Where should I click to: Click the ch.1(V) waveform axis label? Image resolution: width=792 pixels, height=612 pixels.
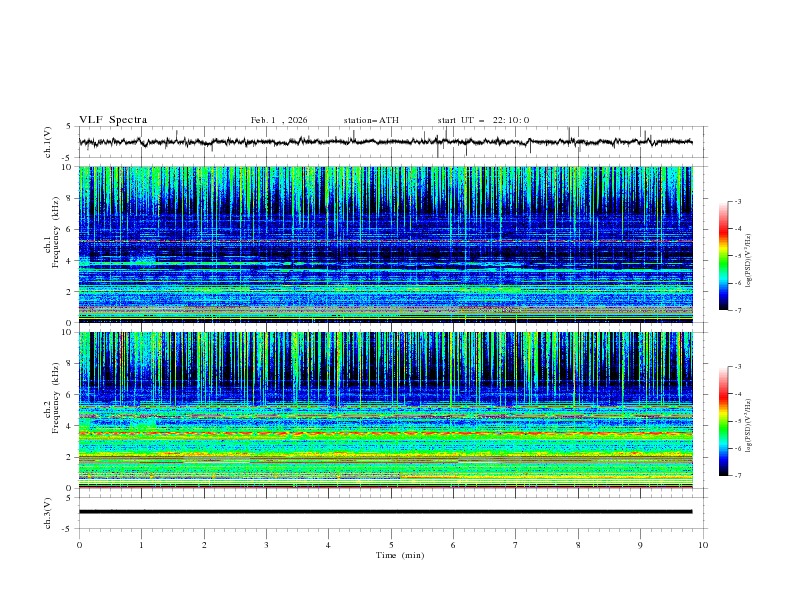click(48, 142)
